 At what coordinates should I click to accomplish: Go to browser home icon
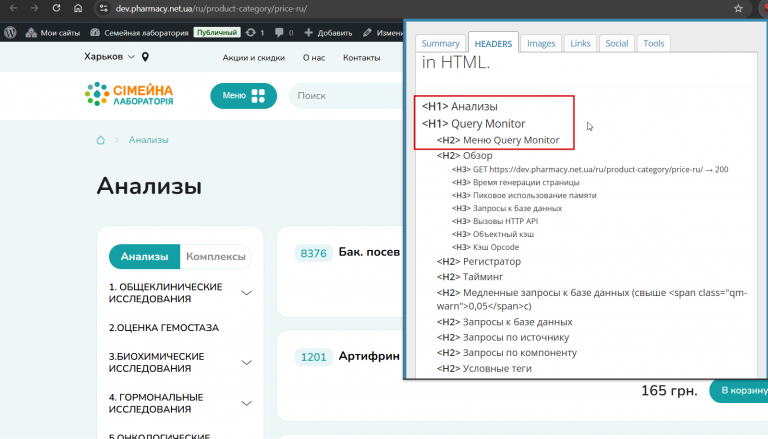pyautogui.click(x=78, y=8)
